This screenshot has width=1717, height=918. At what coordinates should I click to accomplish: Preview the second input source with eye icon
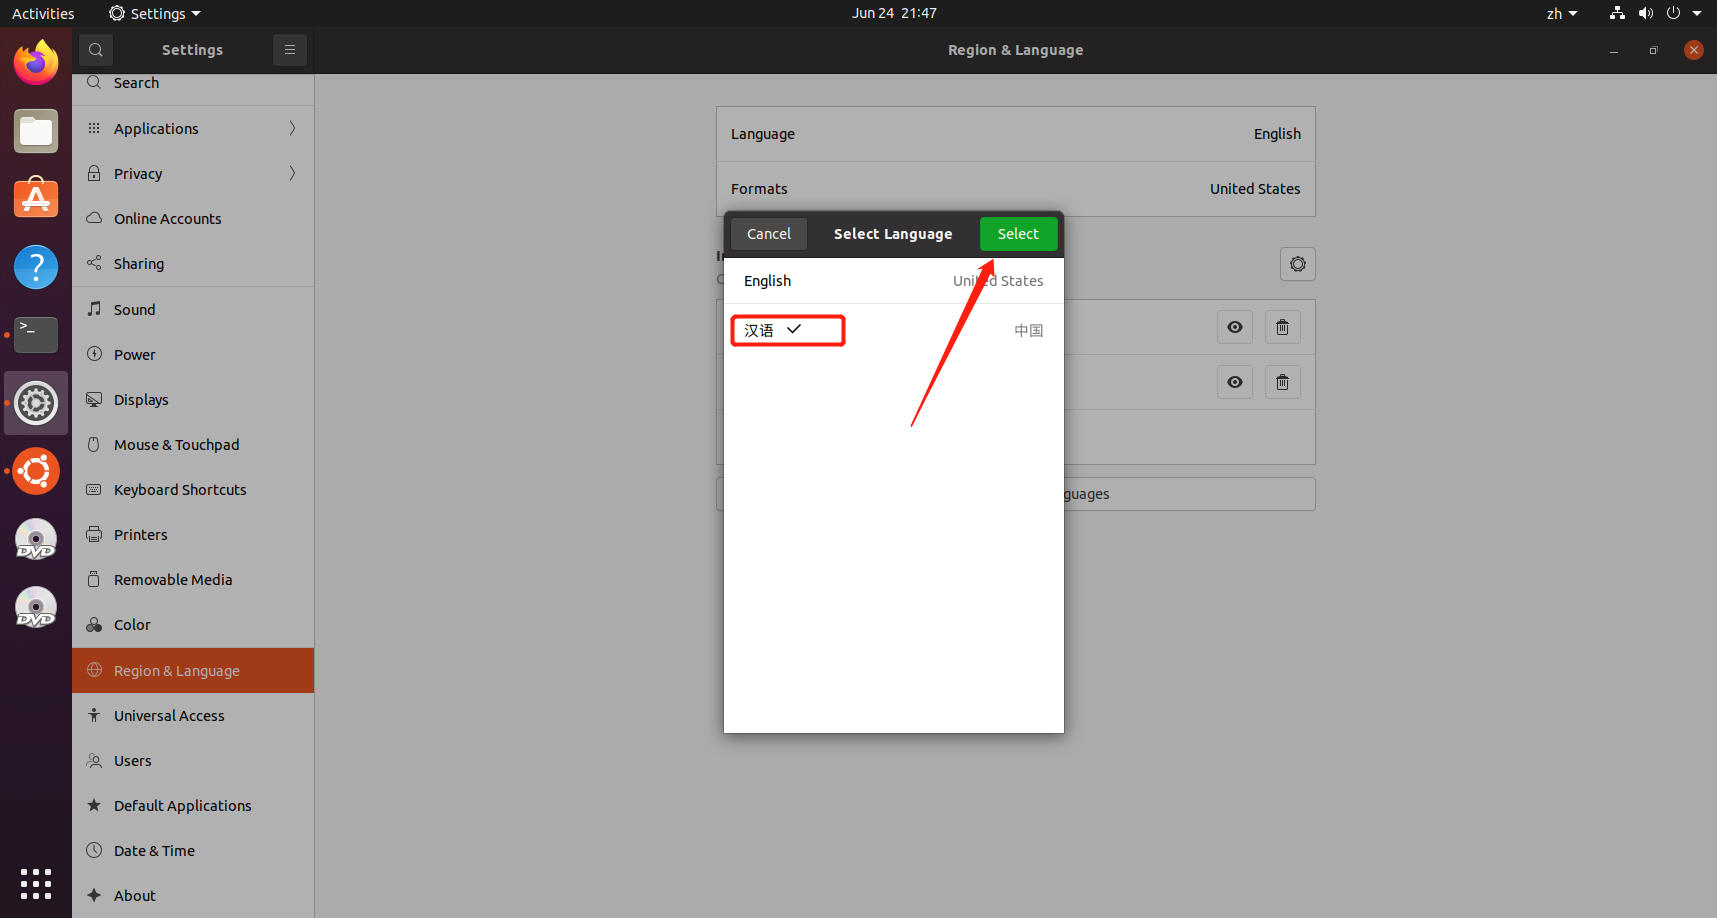point(1235,382)
